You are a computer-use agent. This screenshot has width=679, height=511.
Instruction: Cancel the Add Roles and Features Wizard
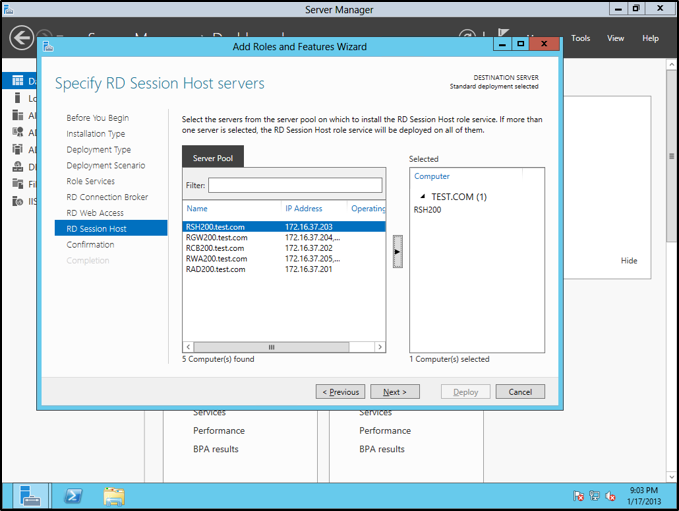520,392
